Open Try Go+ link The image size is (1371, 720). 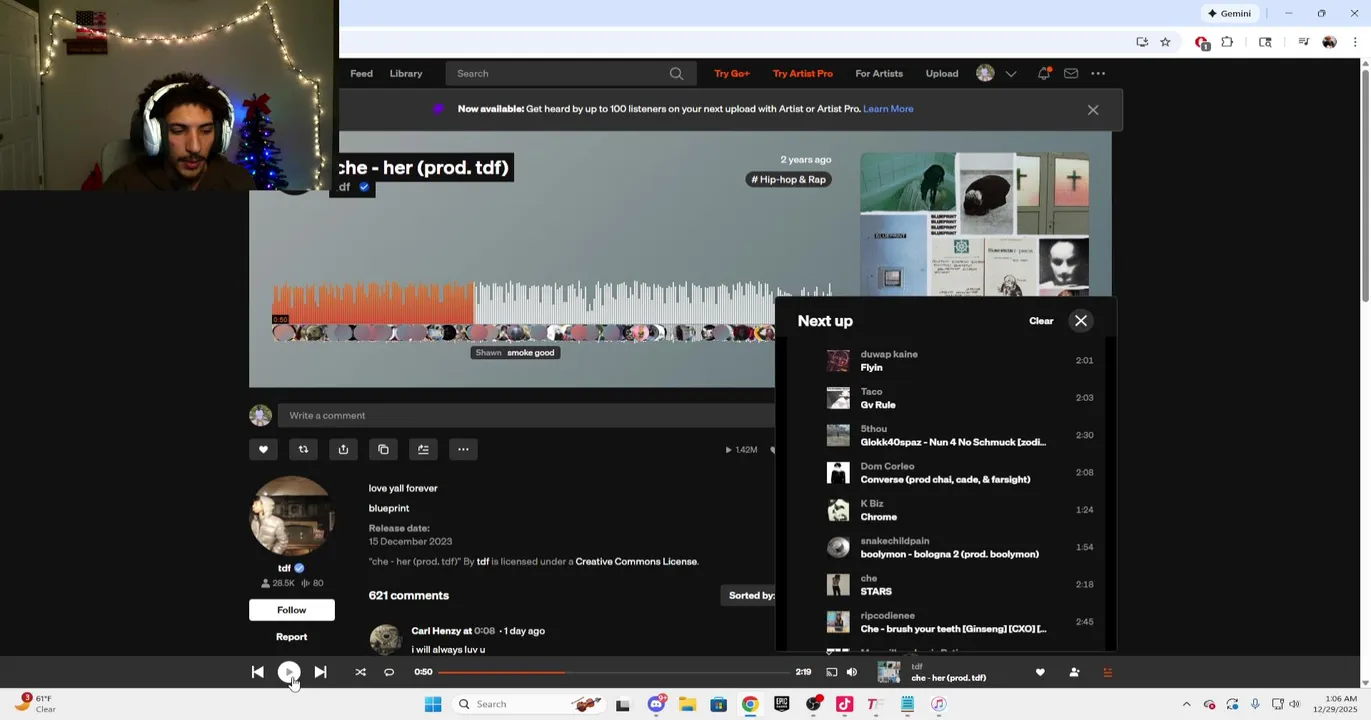click(x=732, y=73)
